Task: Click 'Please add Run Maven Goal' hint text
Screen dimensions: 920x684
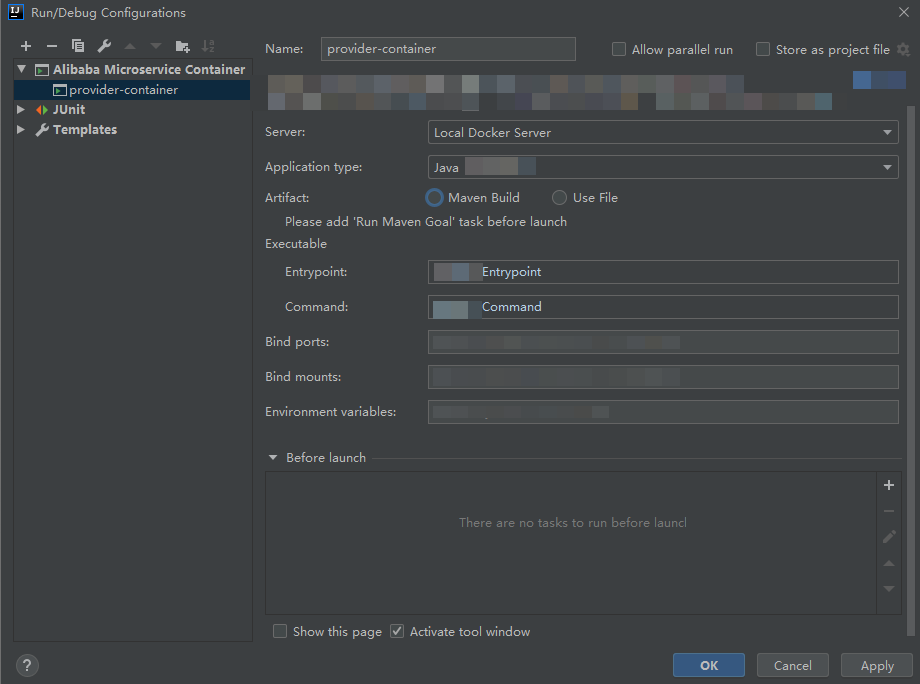Action: [426, 222]
